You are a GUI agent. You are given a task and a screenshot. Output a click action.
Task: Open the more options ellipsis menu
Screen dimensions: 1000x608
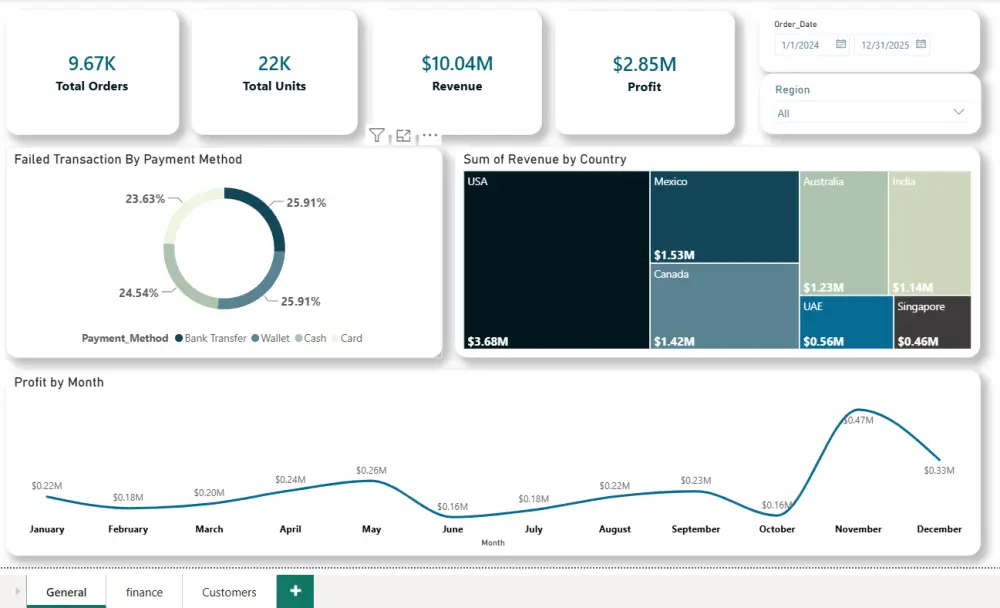(430, 135)
